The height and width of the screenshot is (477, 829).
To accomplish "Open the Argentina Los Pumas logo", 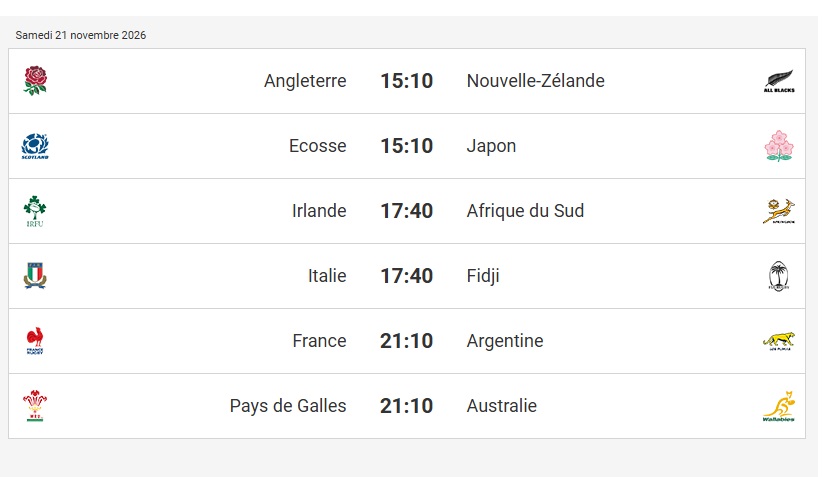I will pos(779,341).
